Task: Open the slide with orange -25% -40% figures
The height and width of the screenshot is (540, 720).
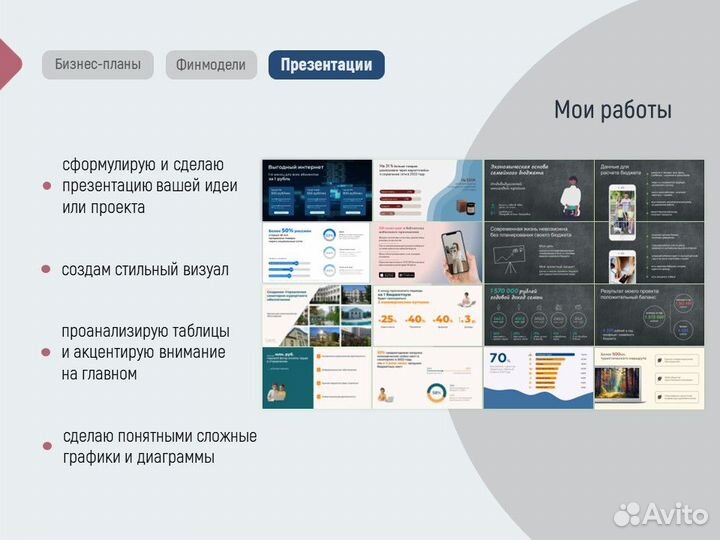Action: 428,315
